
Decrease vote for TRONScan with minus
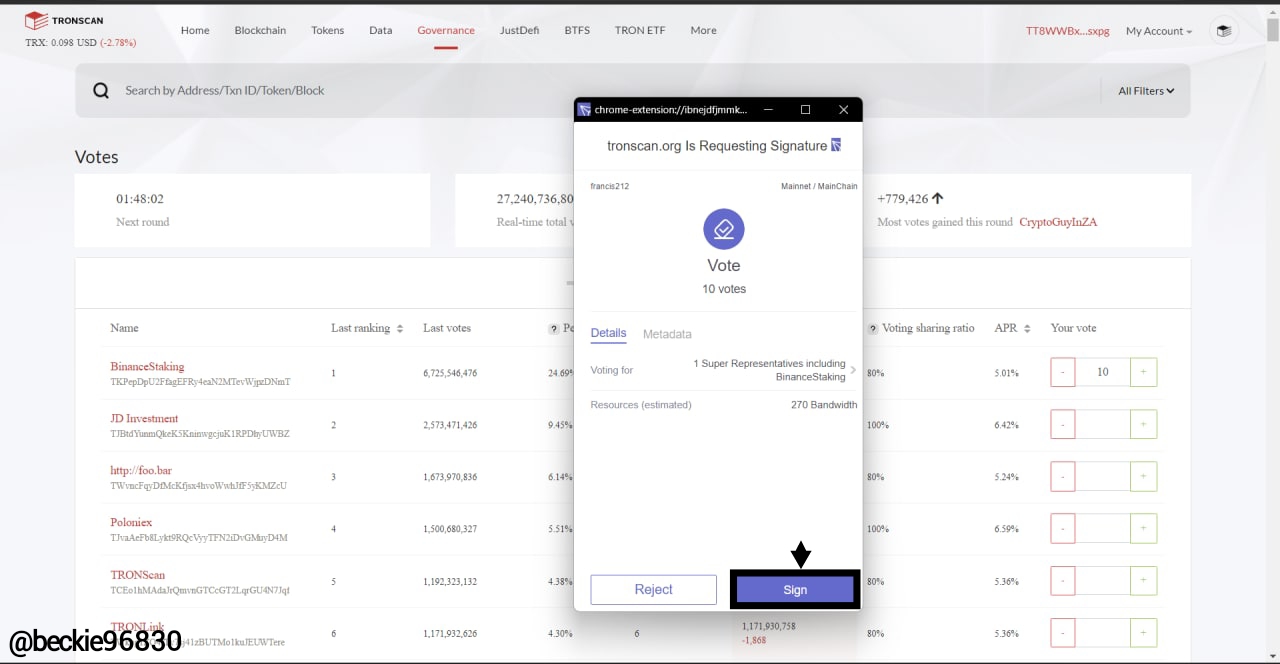1062,580
